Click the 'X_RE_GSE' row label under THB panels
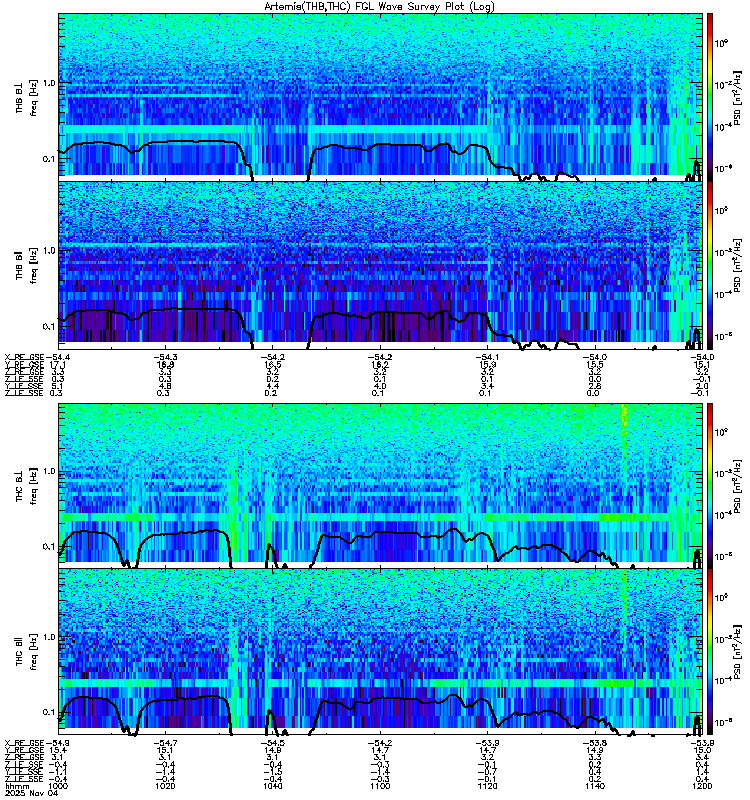The image size is (750, 800). pyautogui.click(x=25, y=357)
